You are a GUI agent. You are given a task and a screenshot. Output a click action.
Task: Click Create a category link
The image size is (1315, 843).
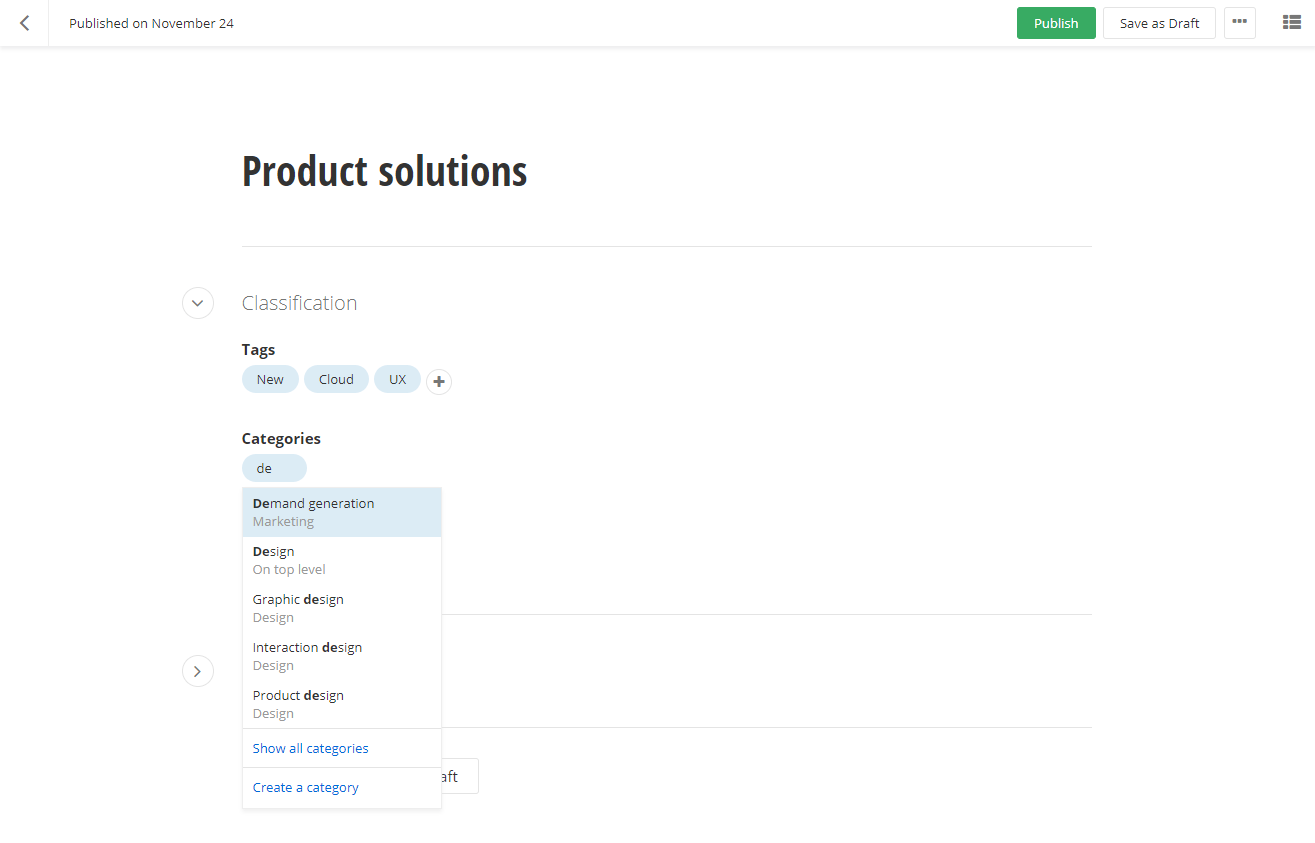[305, 788]
